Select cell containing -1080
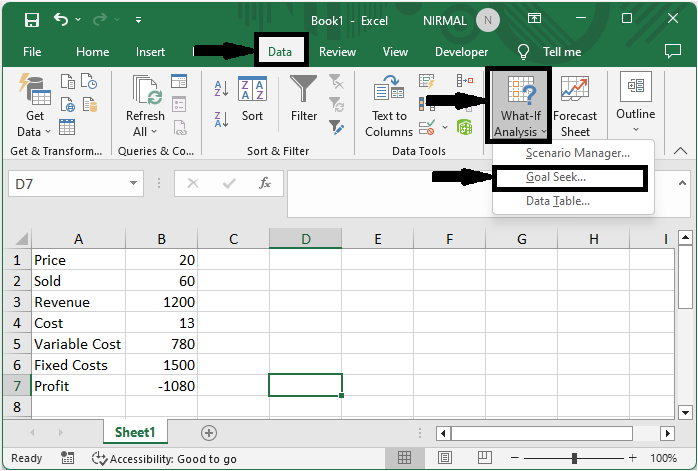The width and height of the screenshot is (698, 471). click(x=162, y=386)
